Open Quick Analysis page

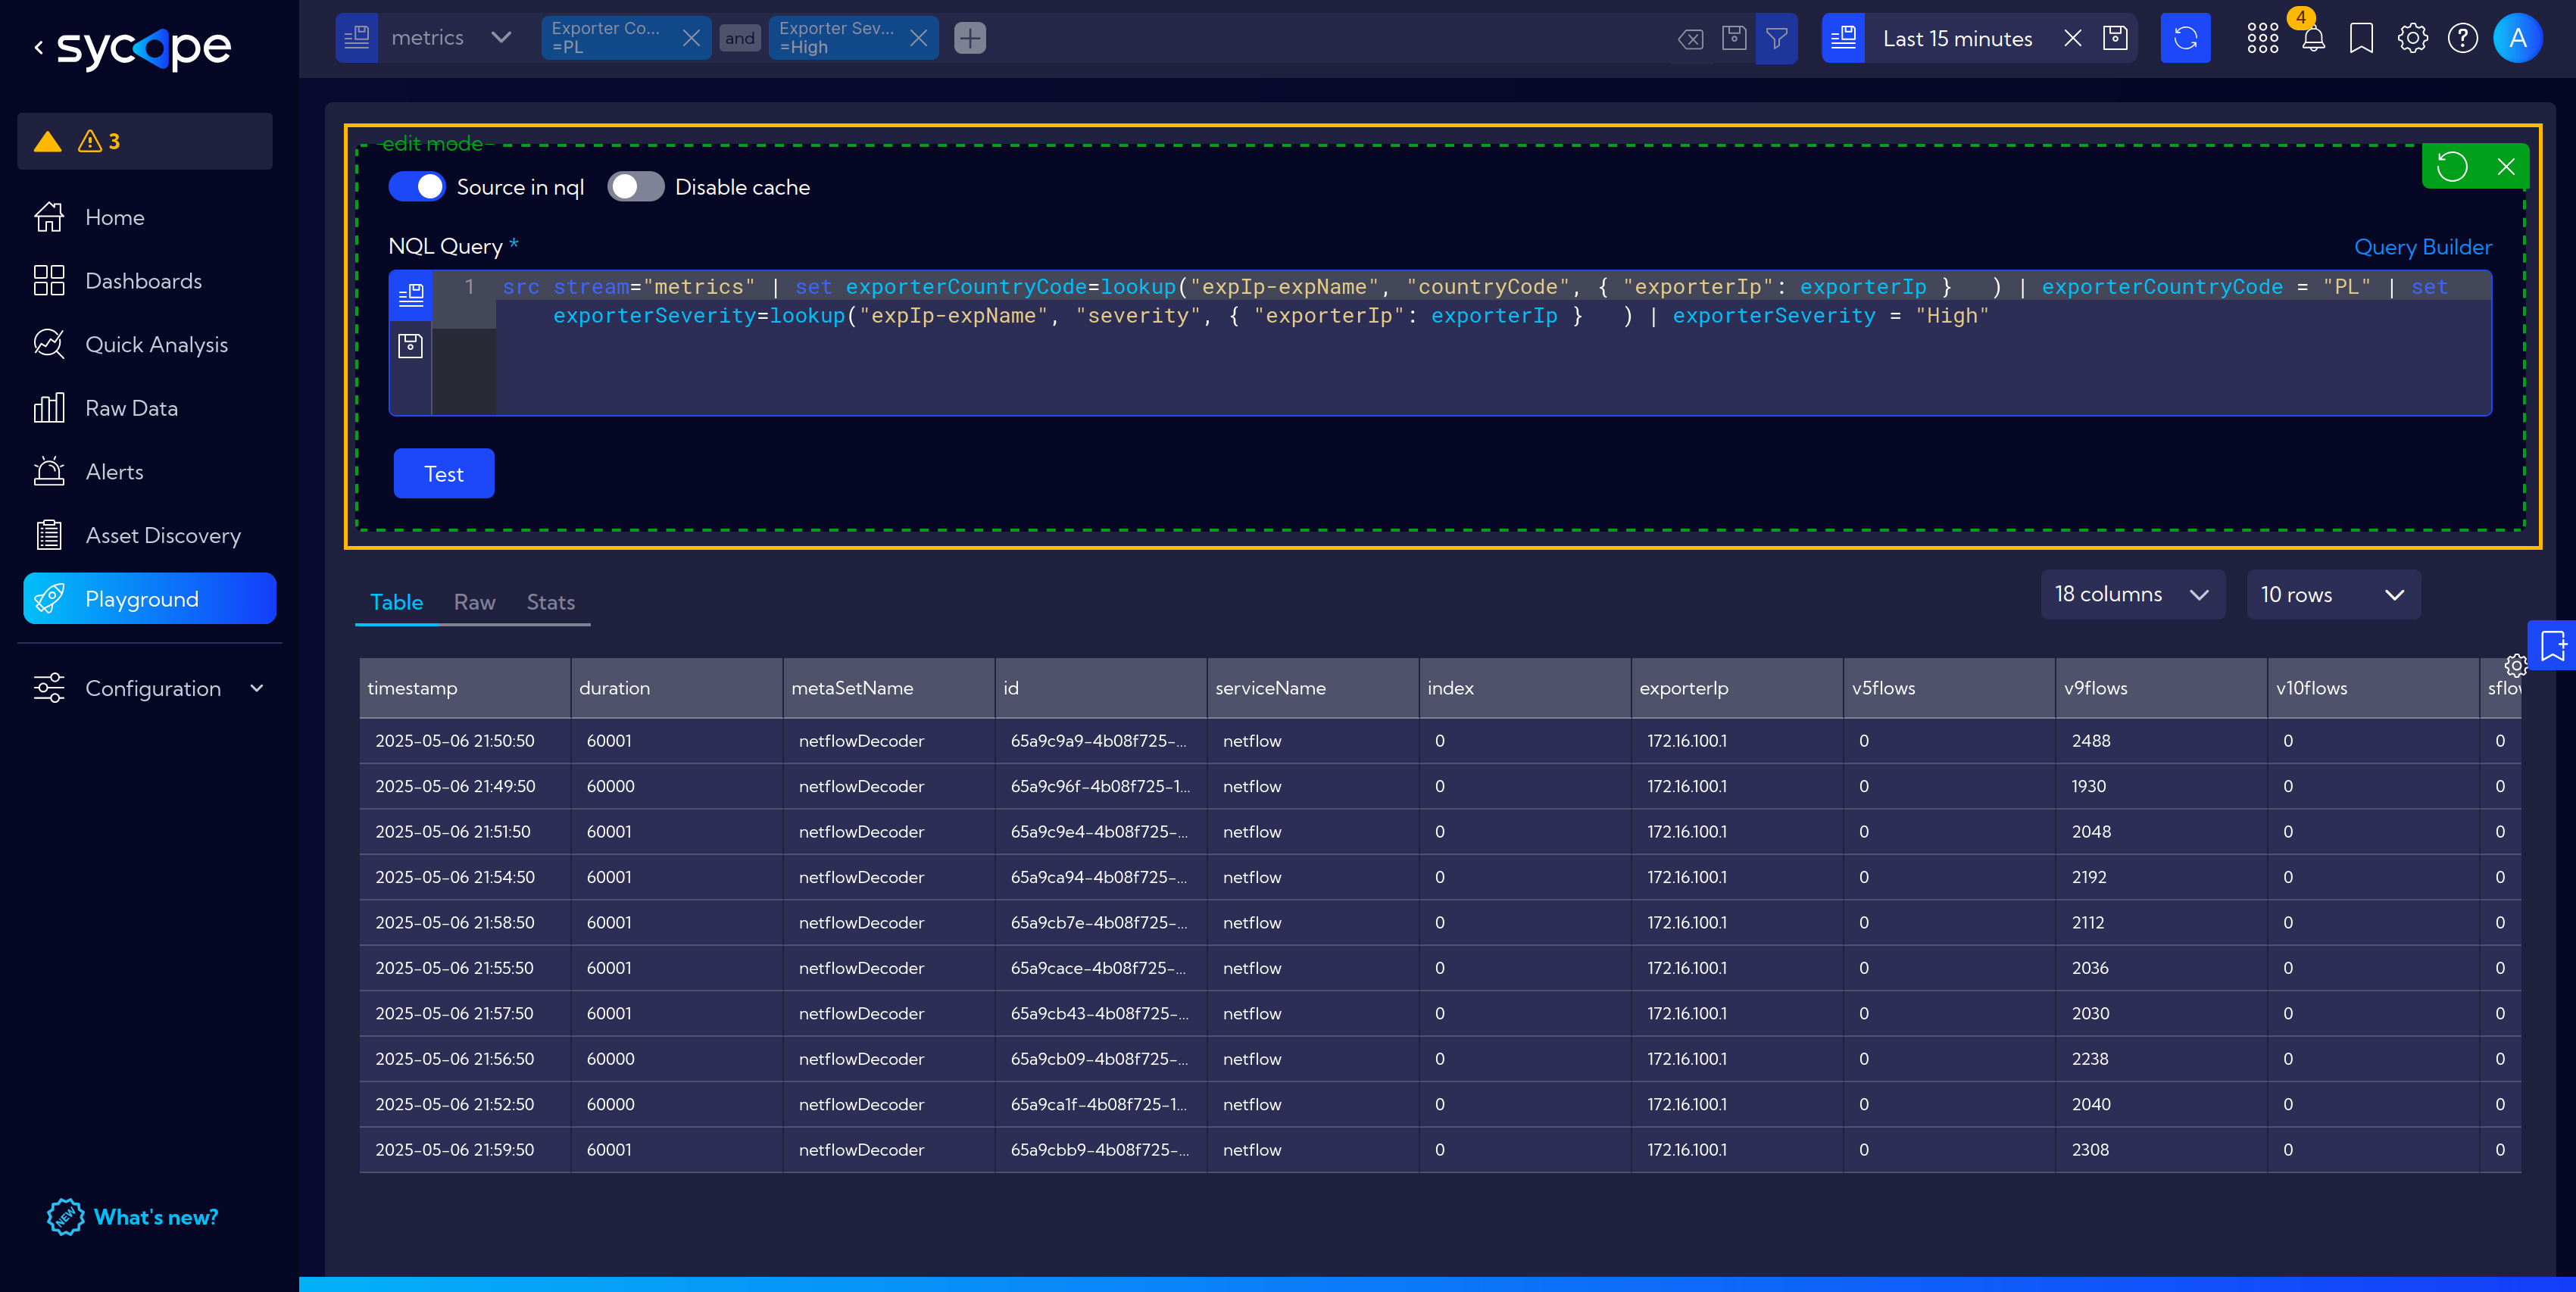(x=156, y=344)
